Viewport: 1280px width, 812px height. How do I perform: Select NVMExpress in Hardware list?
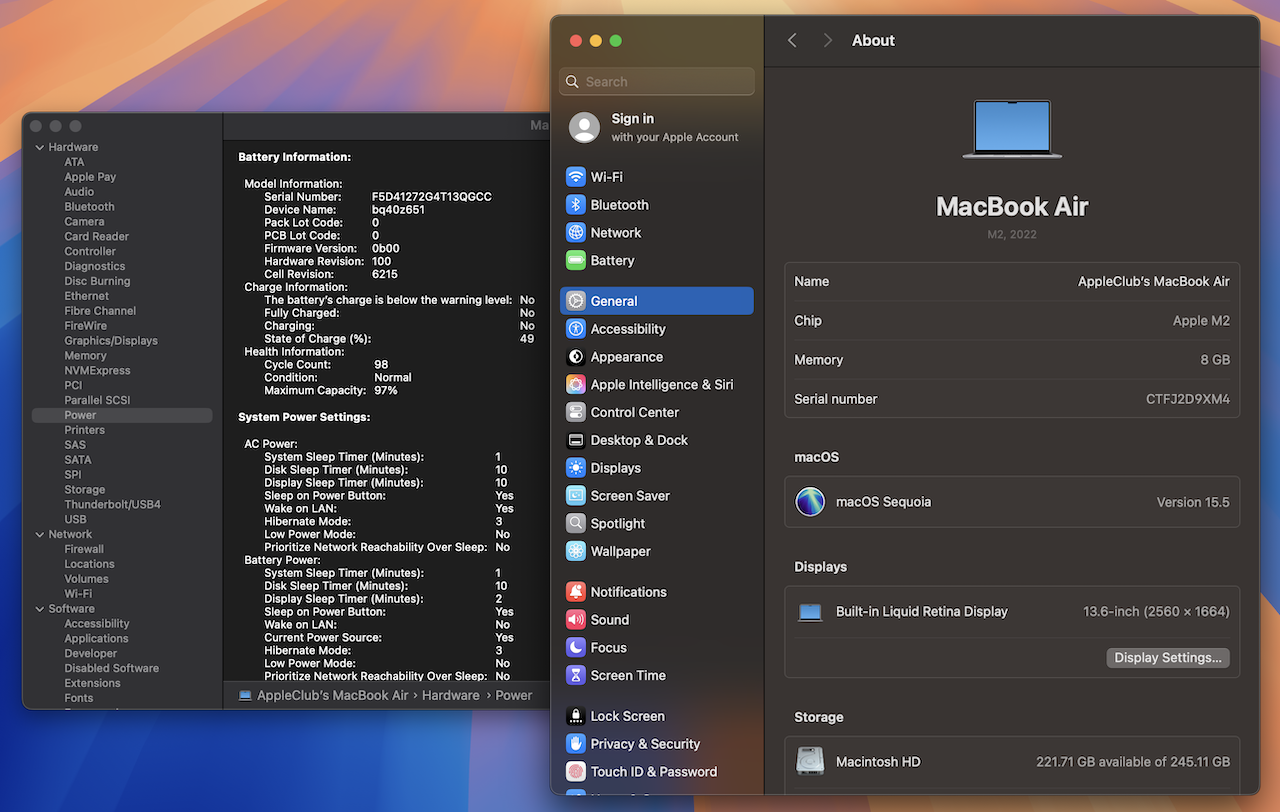click(x=97, y=371)
